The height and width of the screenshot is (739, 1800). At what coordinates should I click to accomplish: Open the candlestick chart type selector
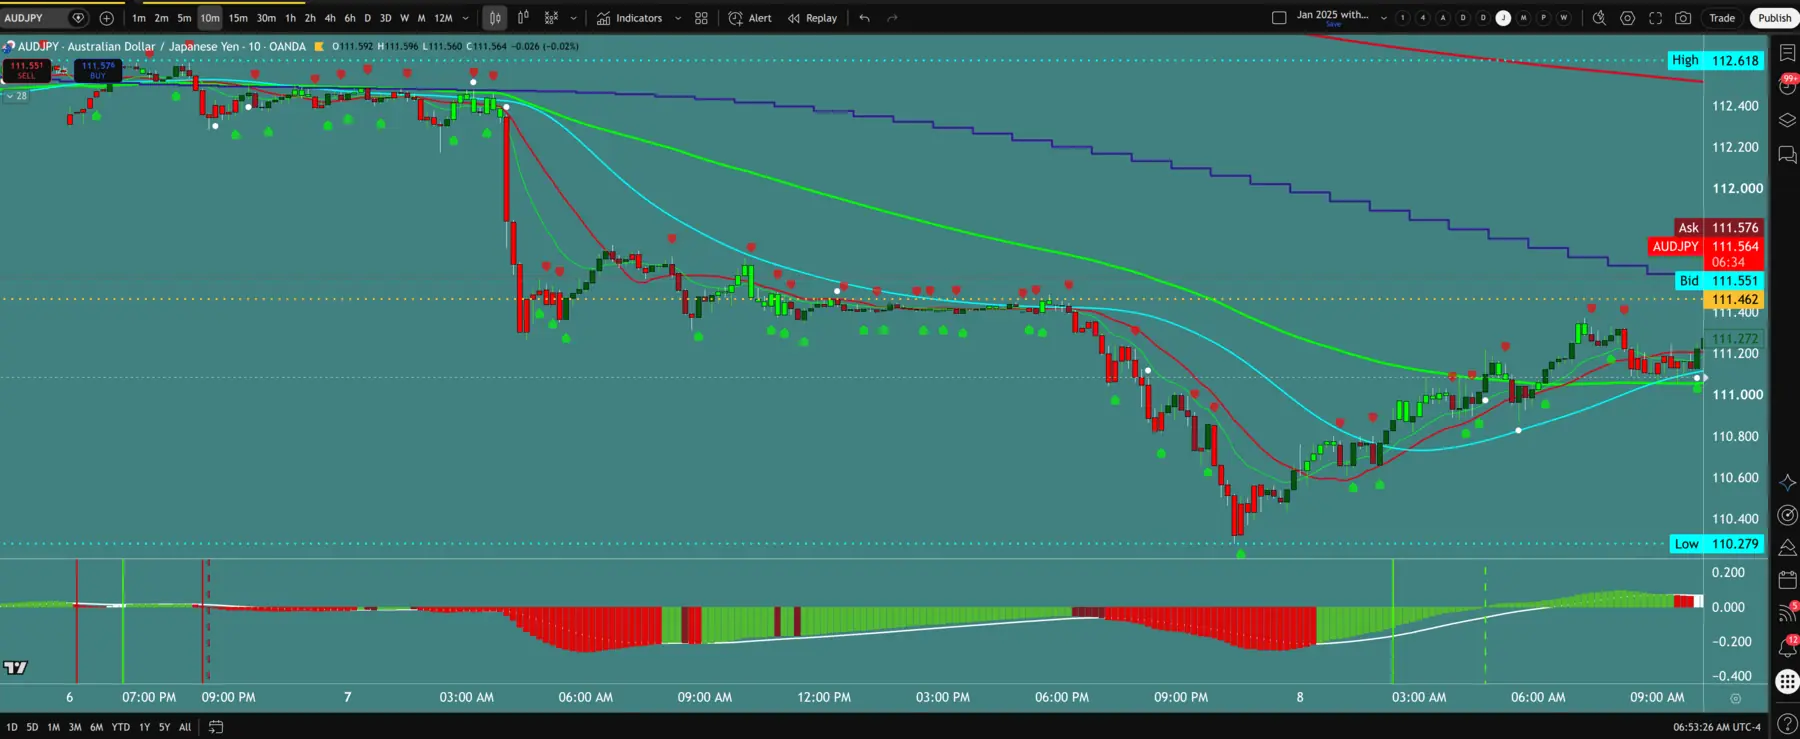click(495, 18)
